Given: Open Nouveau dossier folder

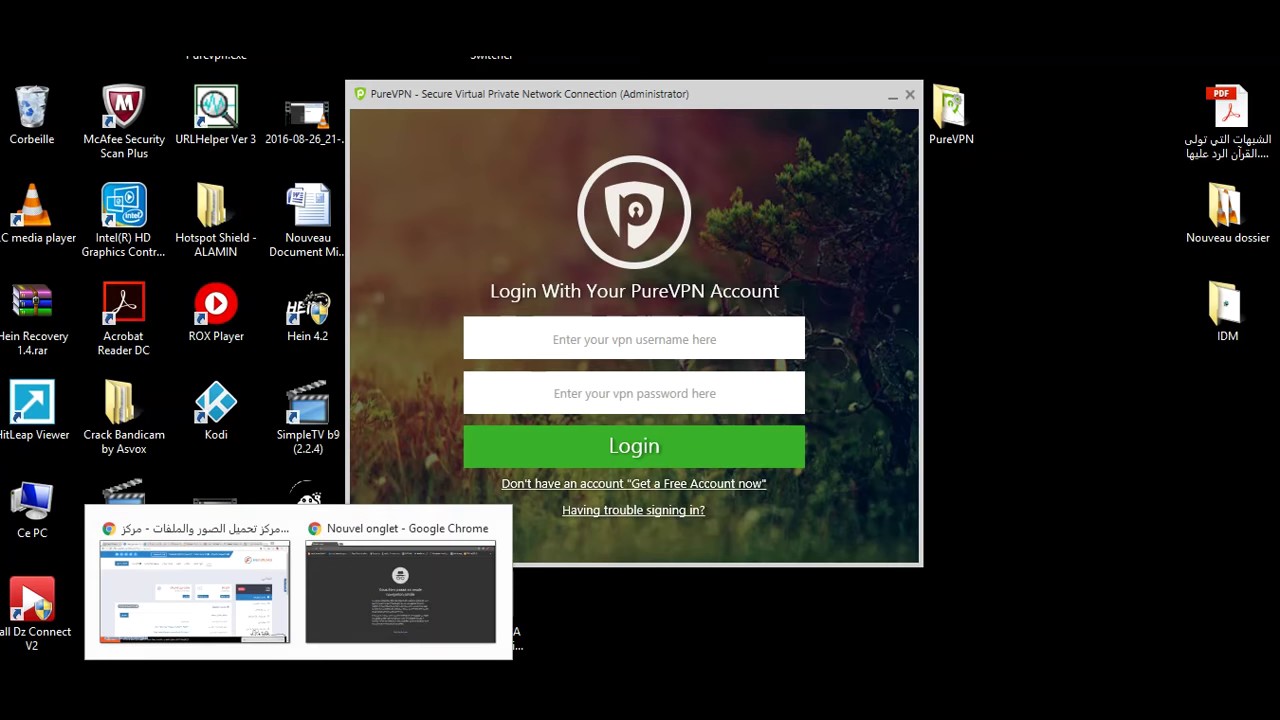Looking at the screenshot, I should [x=1224, y=205].
